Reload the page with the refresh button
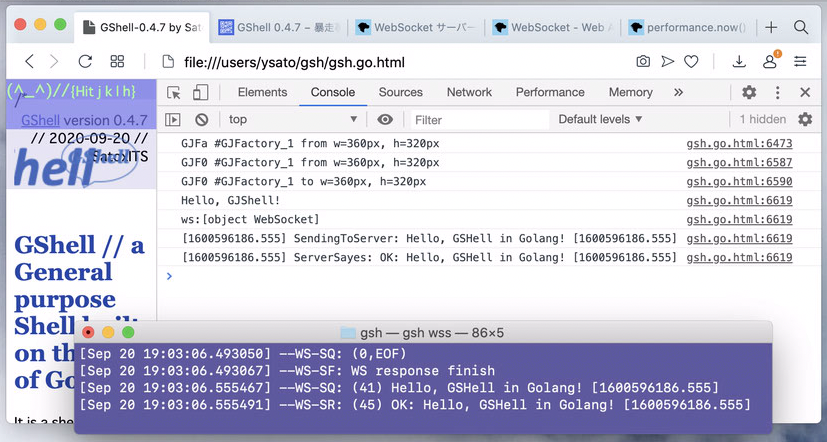The image size is (827, 442). 86,62
